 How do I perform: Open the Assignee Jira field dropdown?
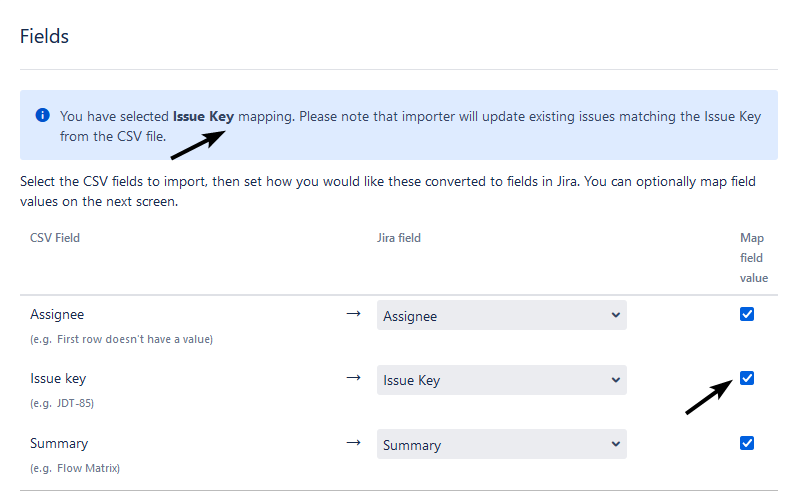(501, 315)
